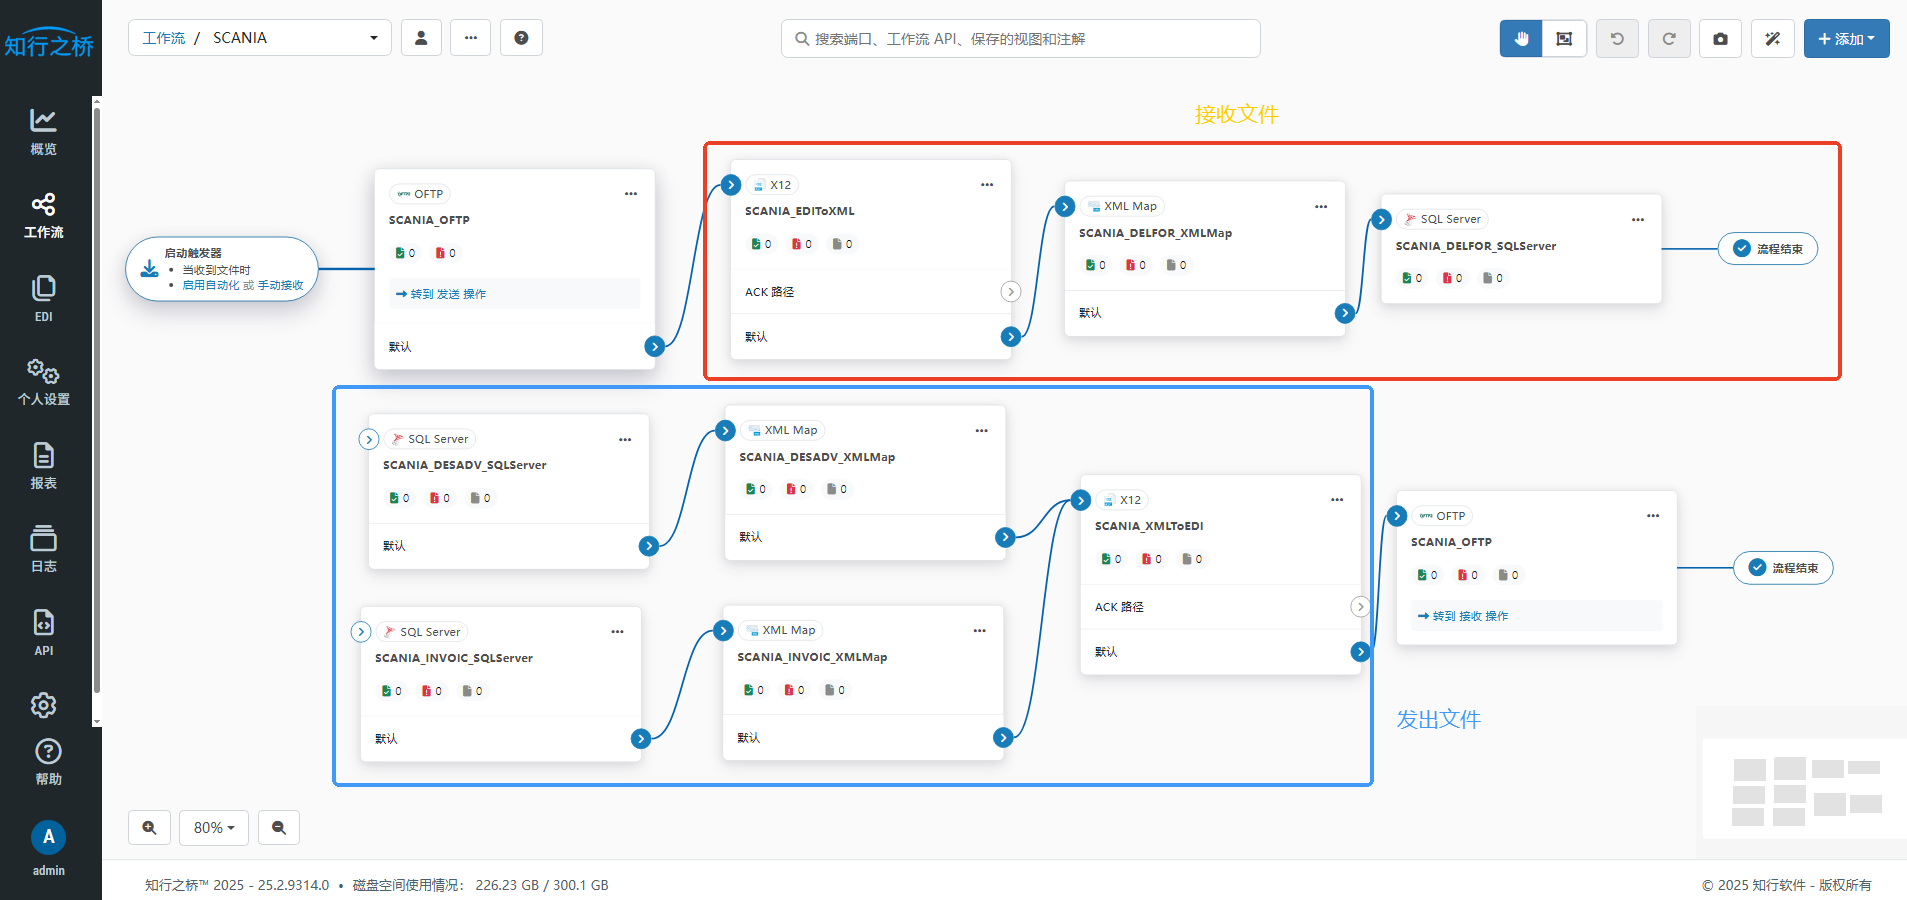The height and width of the screenshot is (900, 1907).
Task: Open the Add dropdown button
Action: [x=1846, y=39]
